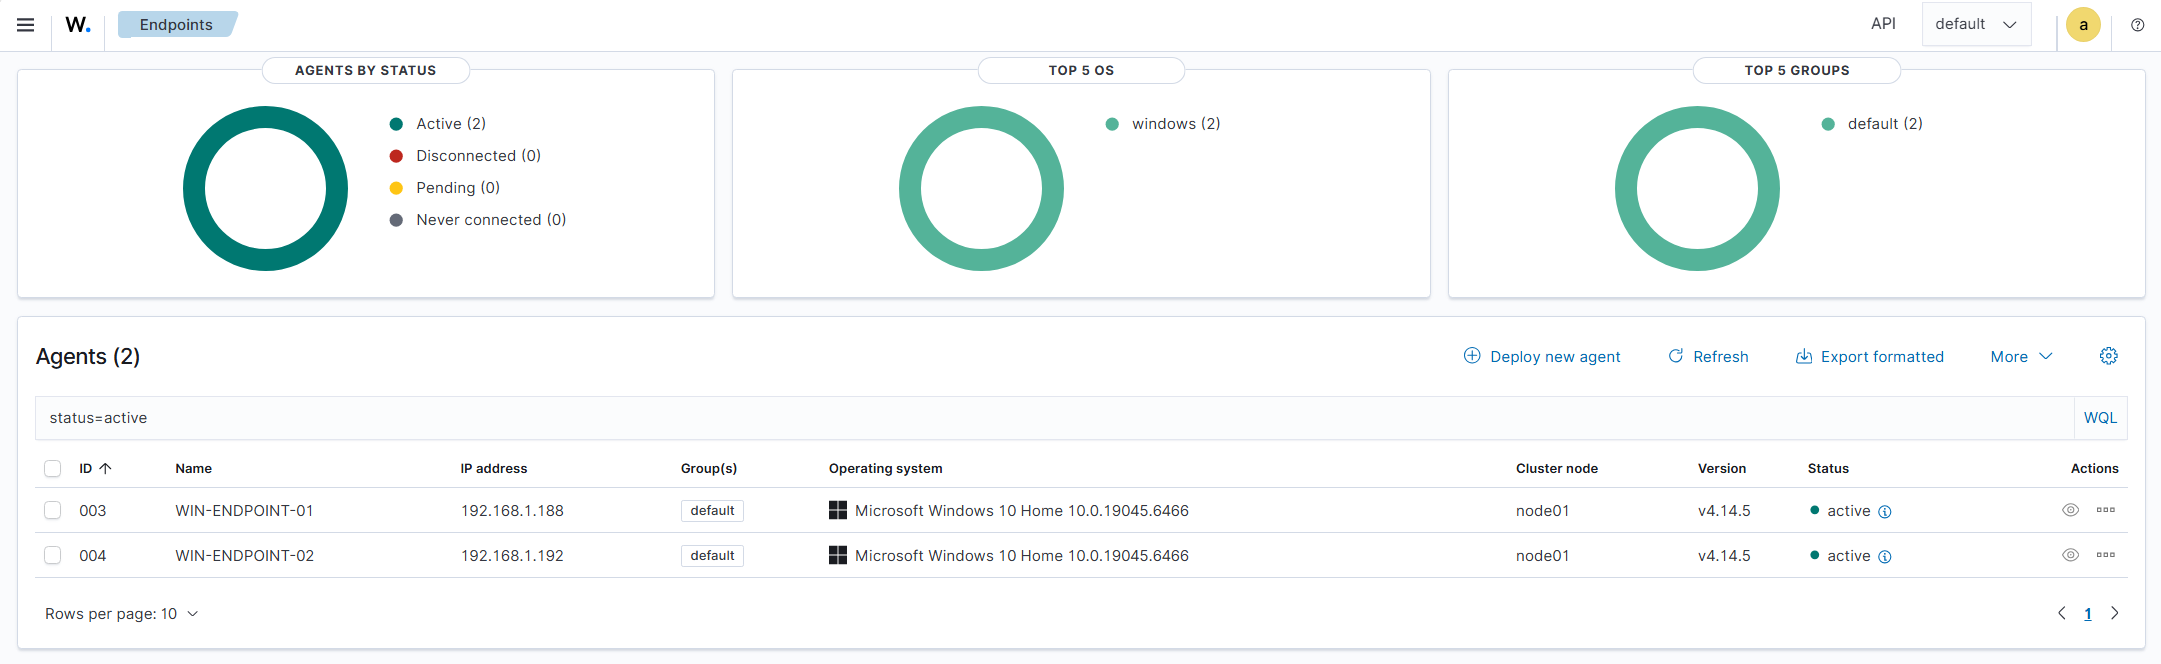The image size is (2161, 664).
Task: Click status info icon for agent 003
Action: (x=1885, y=512)
